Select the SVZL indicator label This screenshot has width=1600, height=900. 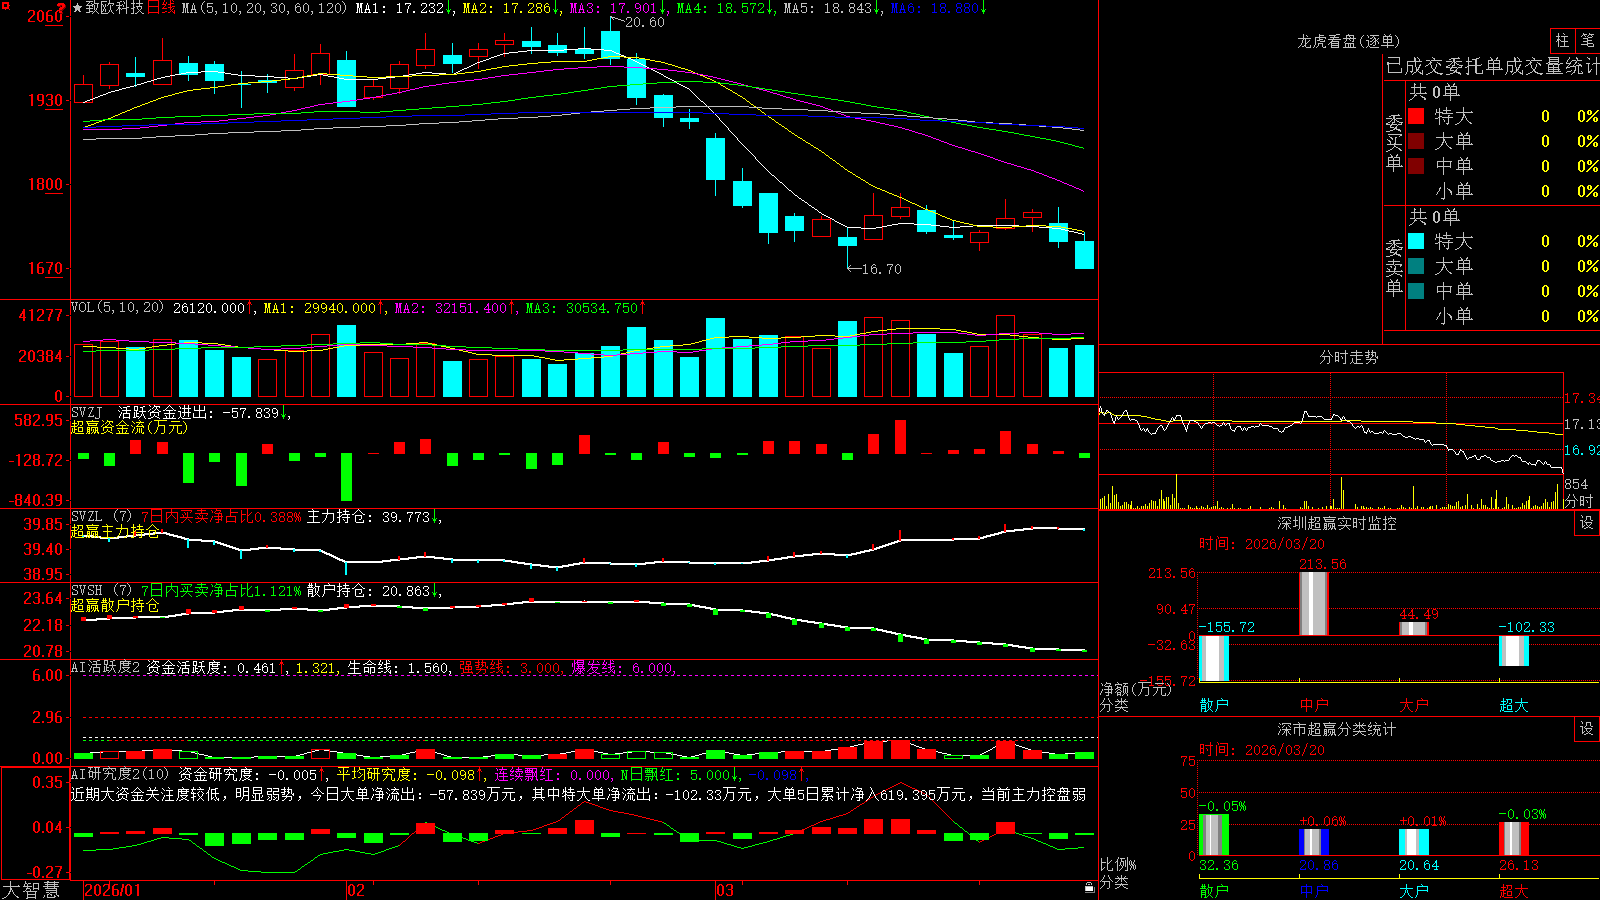[x=87, y=516]
